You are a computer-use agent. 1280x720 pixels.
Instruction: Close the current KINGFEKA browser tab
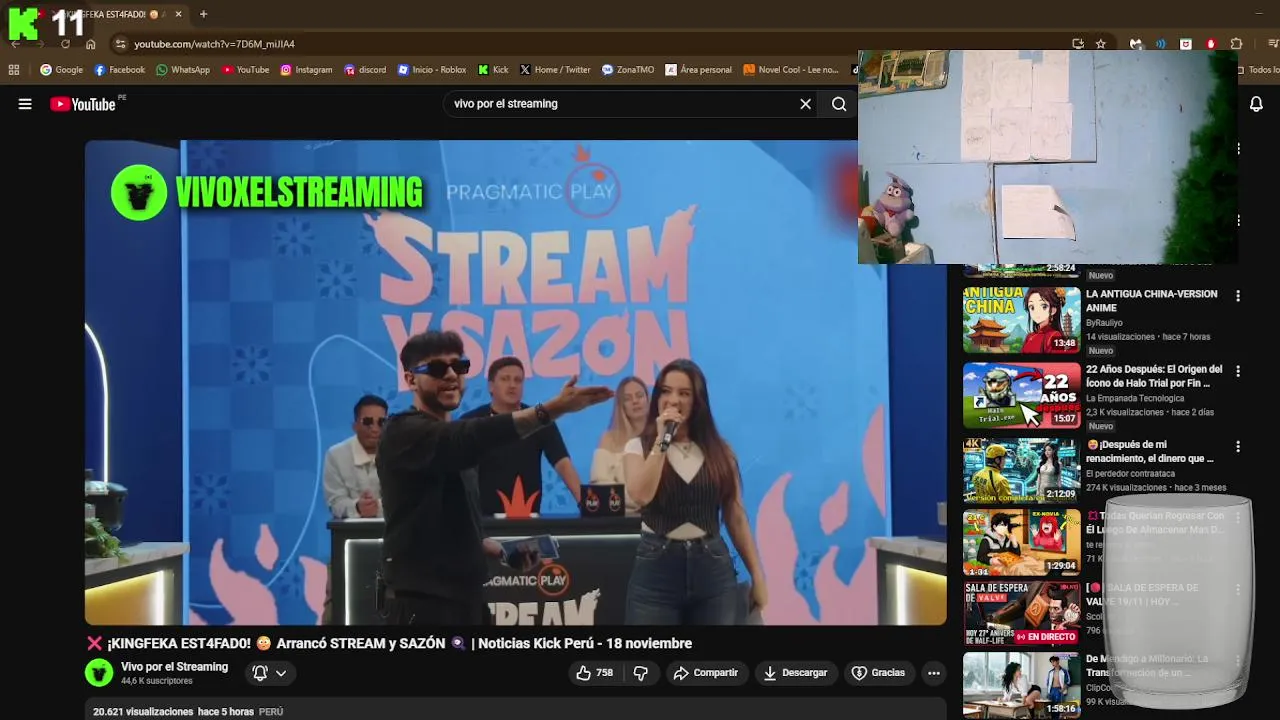(178, 14)
